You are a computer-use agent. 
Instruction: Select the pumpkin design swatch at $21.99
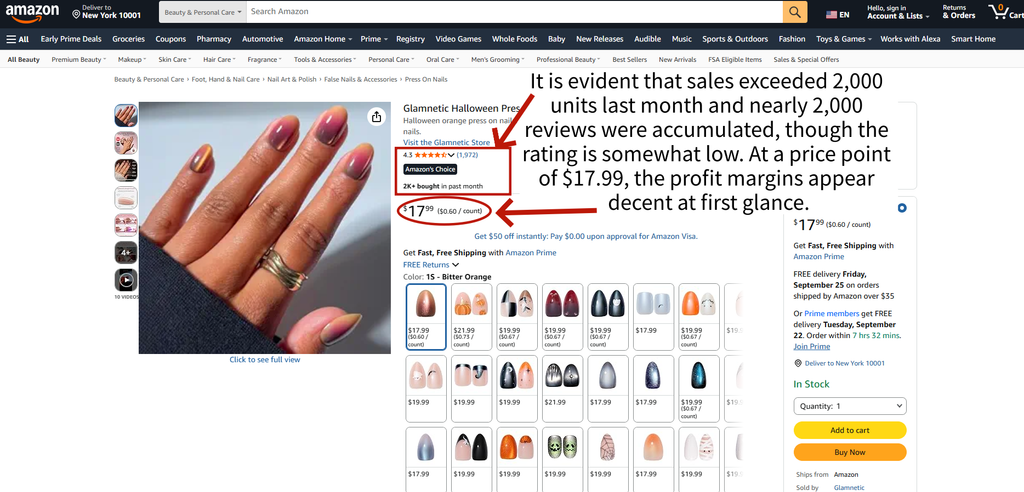point(472,317)
